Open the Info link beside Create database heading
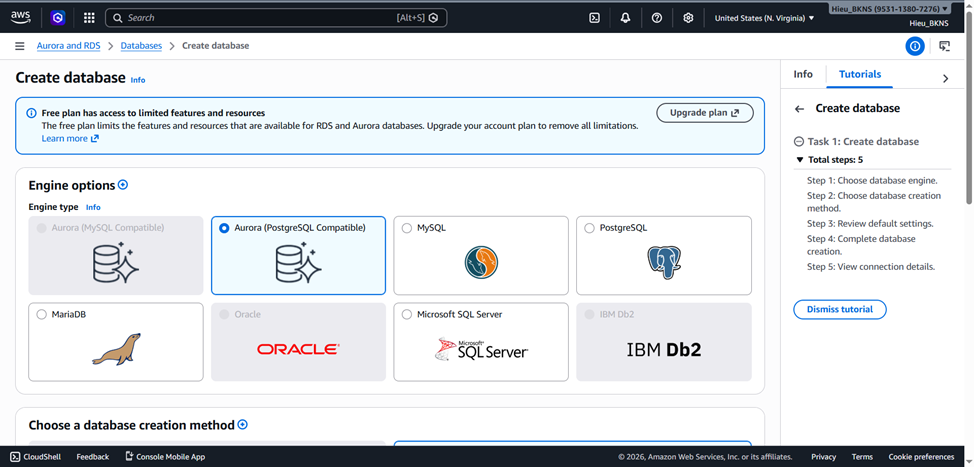Viewport: 974px width, 467px height. 138,80
